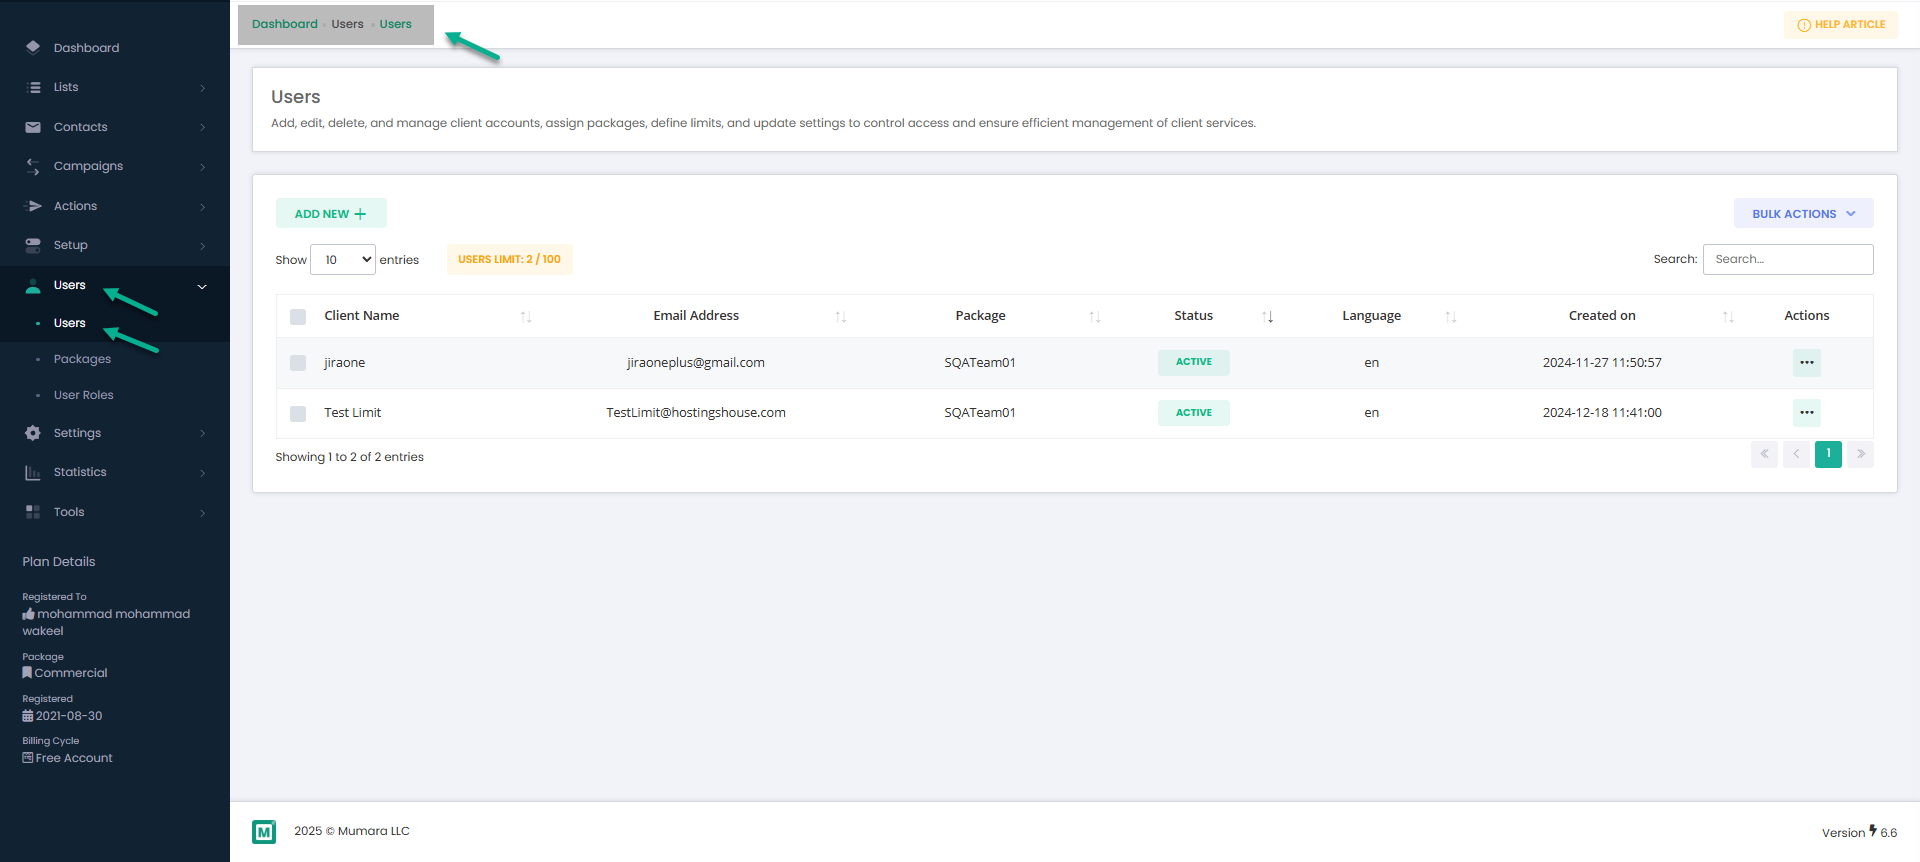The width and height of the screenshot is (1920, 862).
Task: Open the User Roles submenu item
Action: [84, 395]
